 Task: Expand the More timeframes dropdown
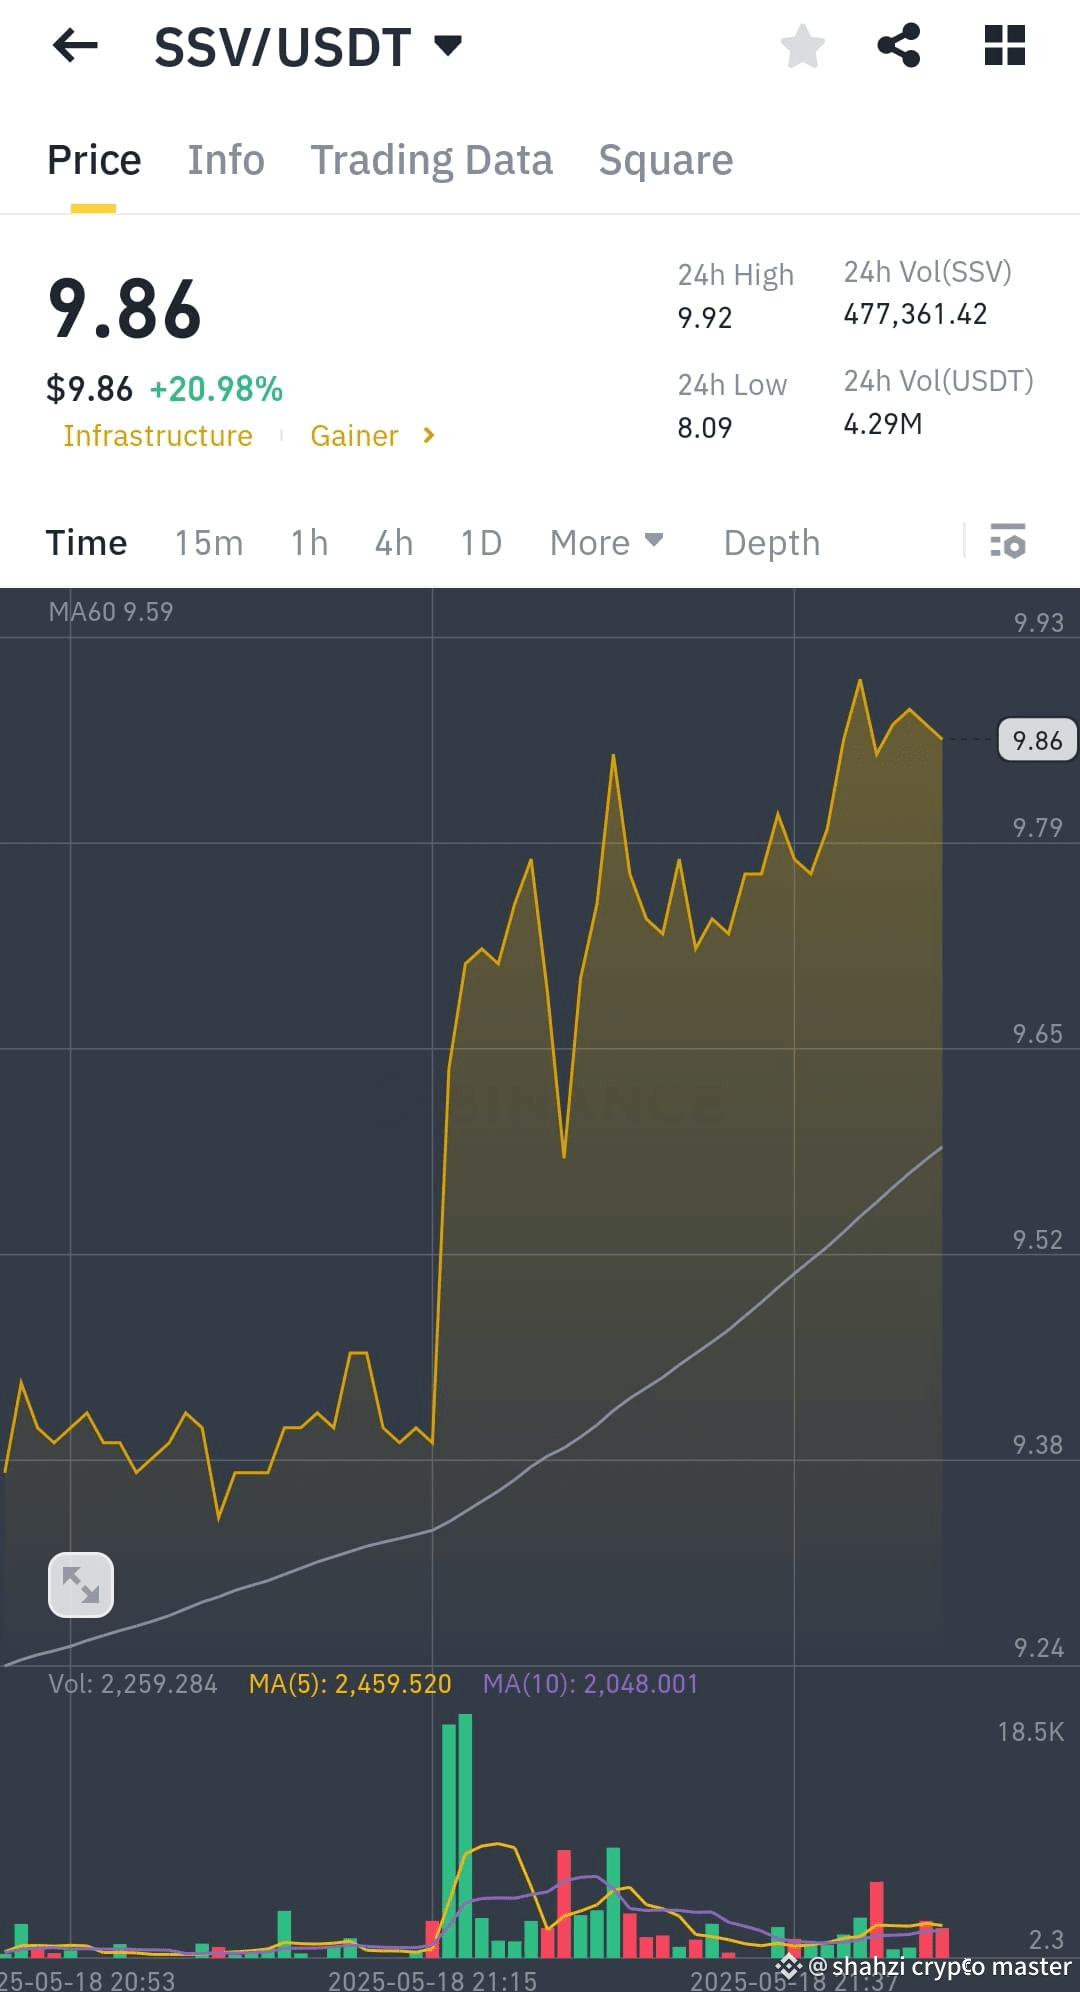605,542
